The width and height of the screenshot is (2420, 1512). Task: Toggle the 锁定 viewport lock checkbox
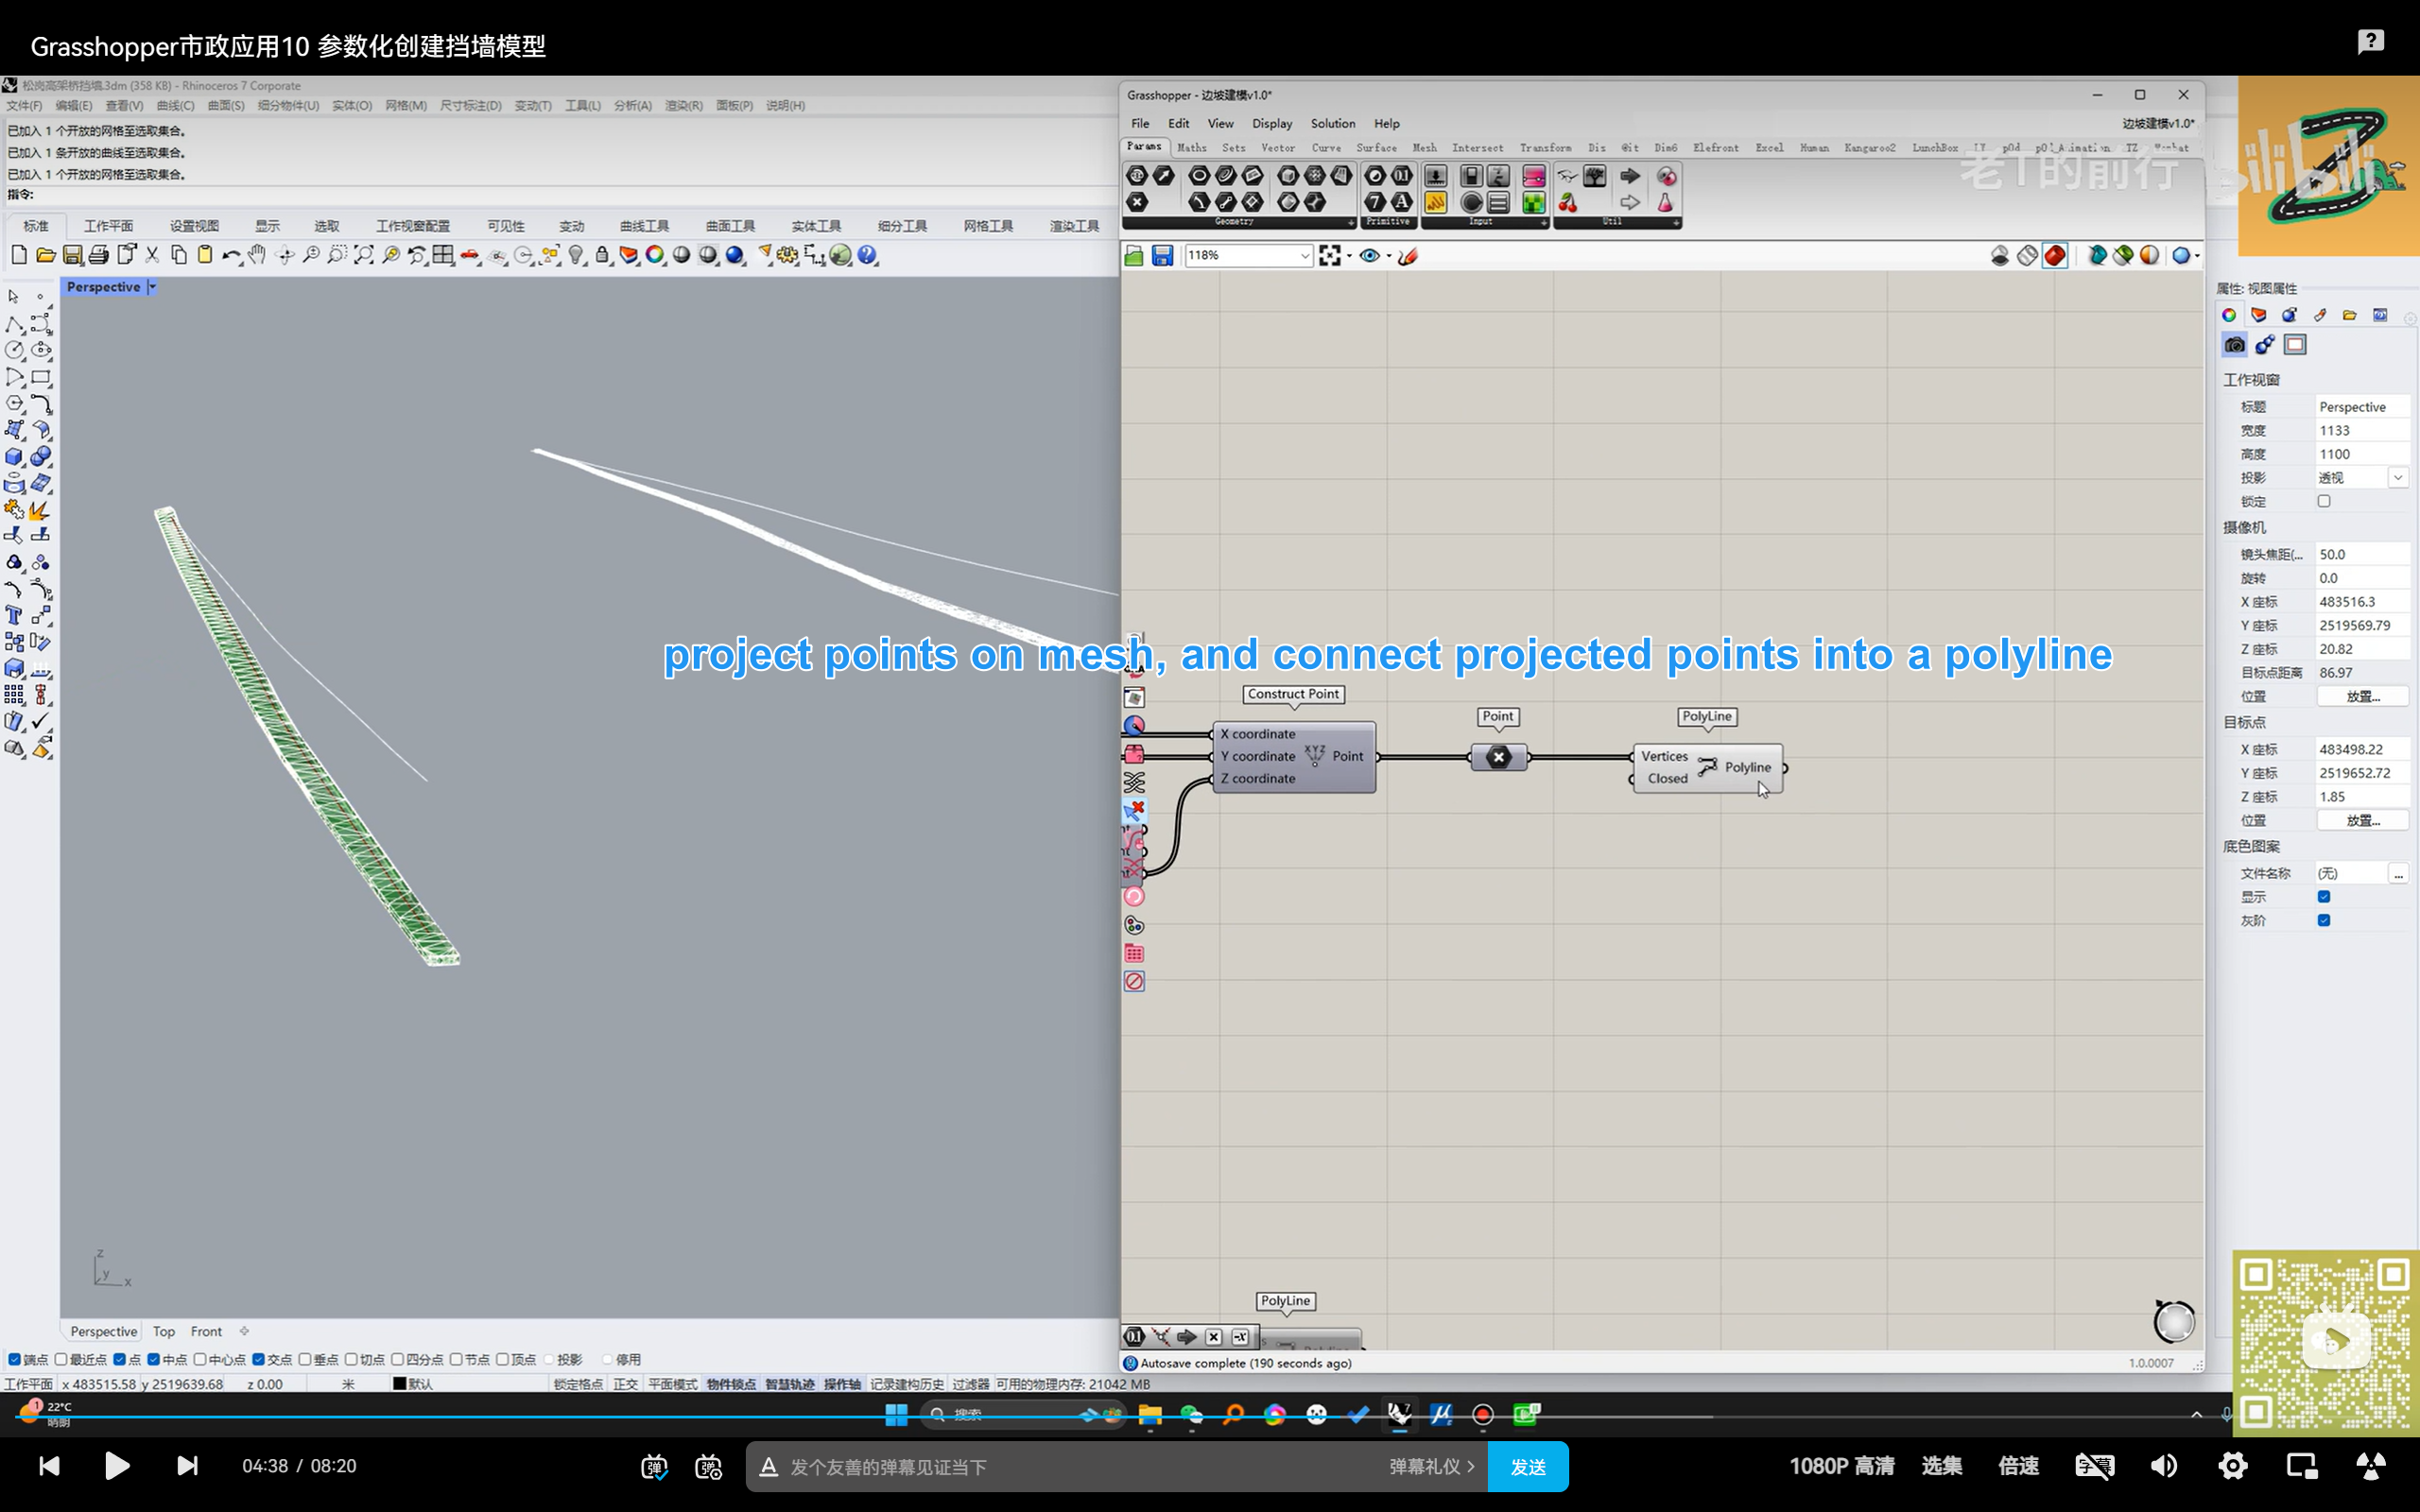click(2324, 501)
